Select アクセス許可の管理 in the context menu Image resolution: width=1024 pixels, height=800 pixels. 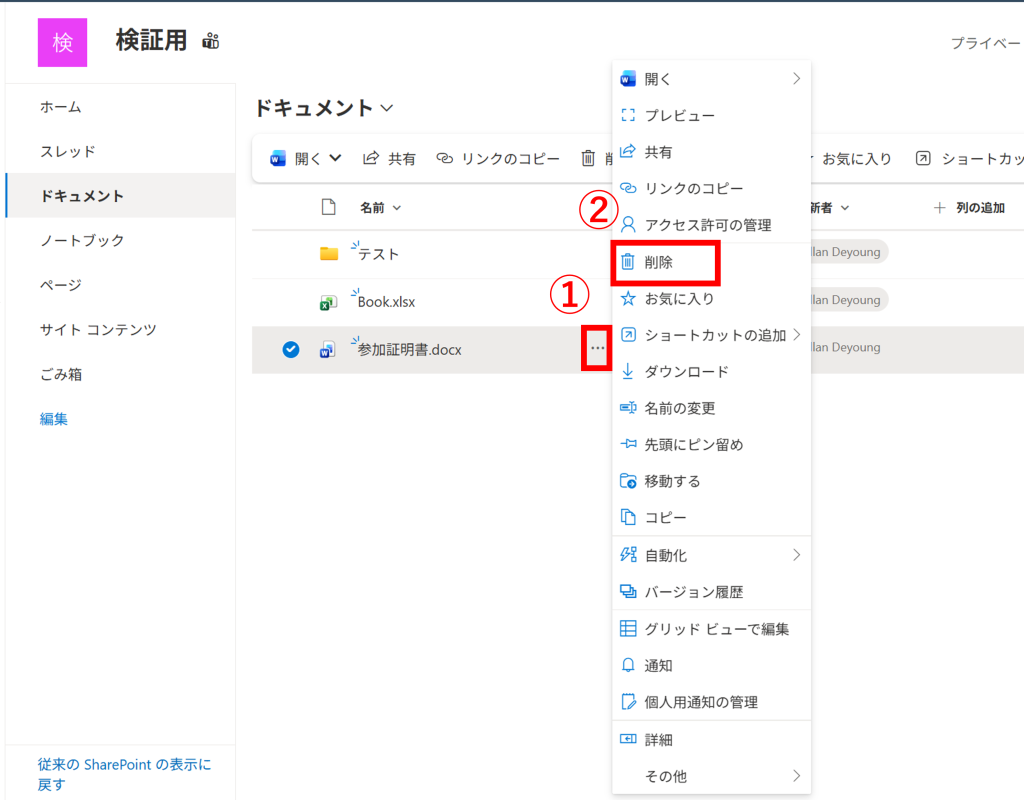(x=707, y=225)
